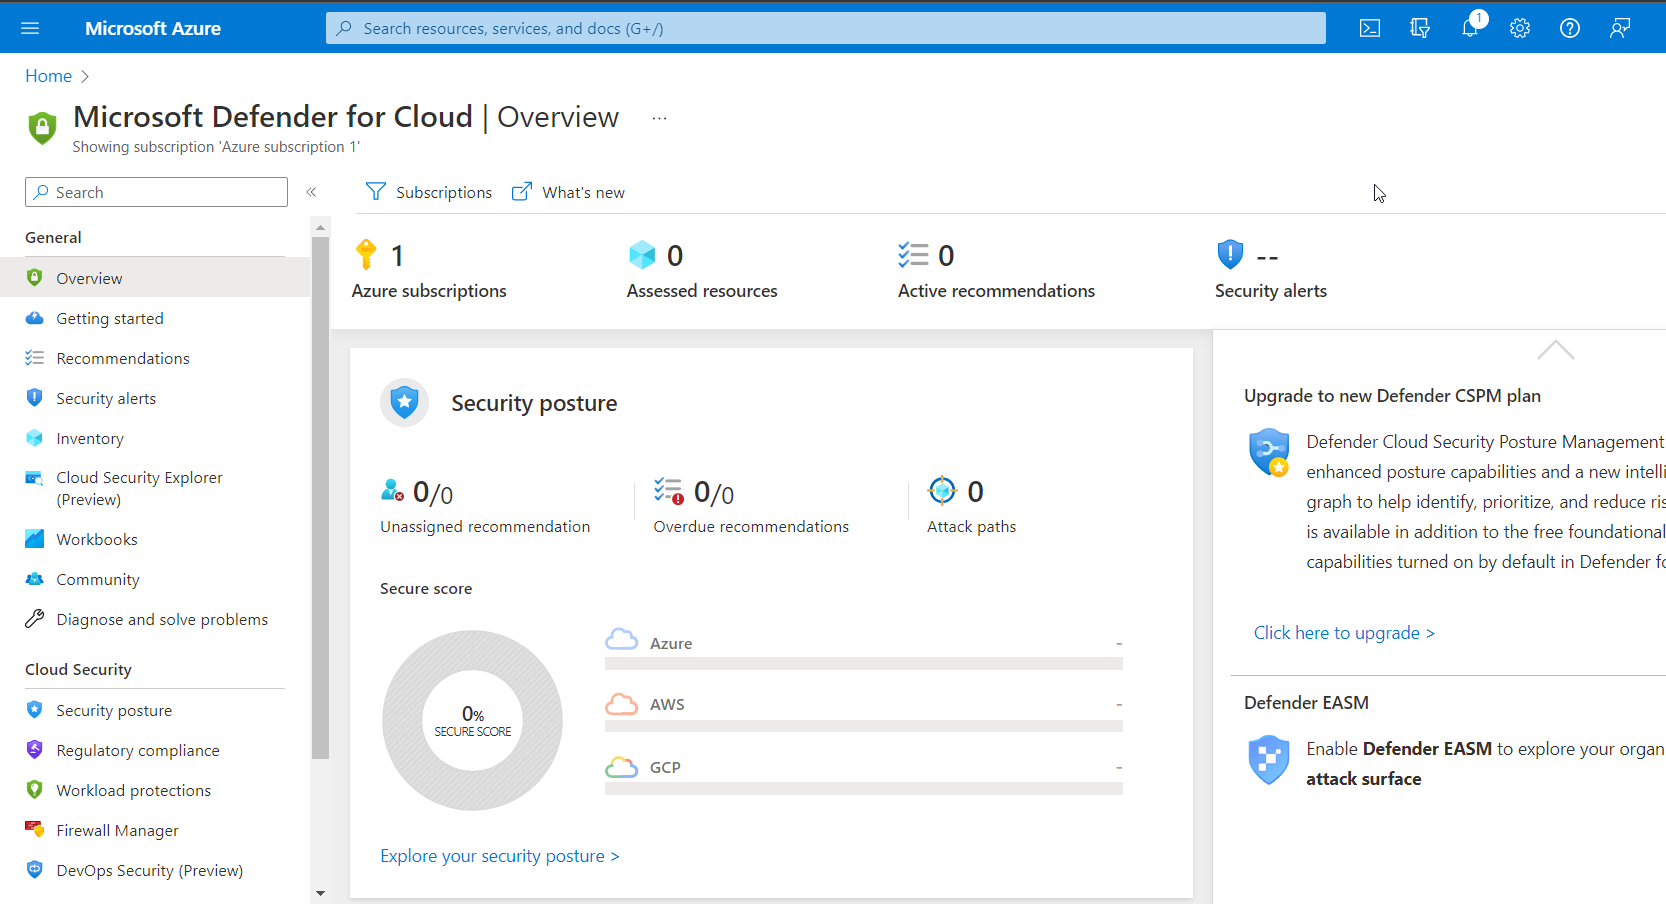Viewport: 1666px width, 904px height.
Task: Open Directories and subscriptions filter icon
Action: pyautogui.click(x=1420, y=28)
